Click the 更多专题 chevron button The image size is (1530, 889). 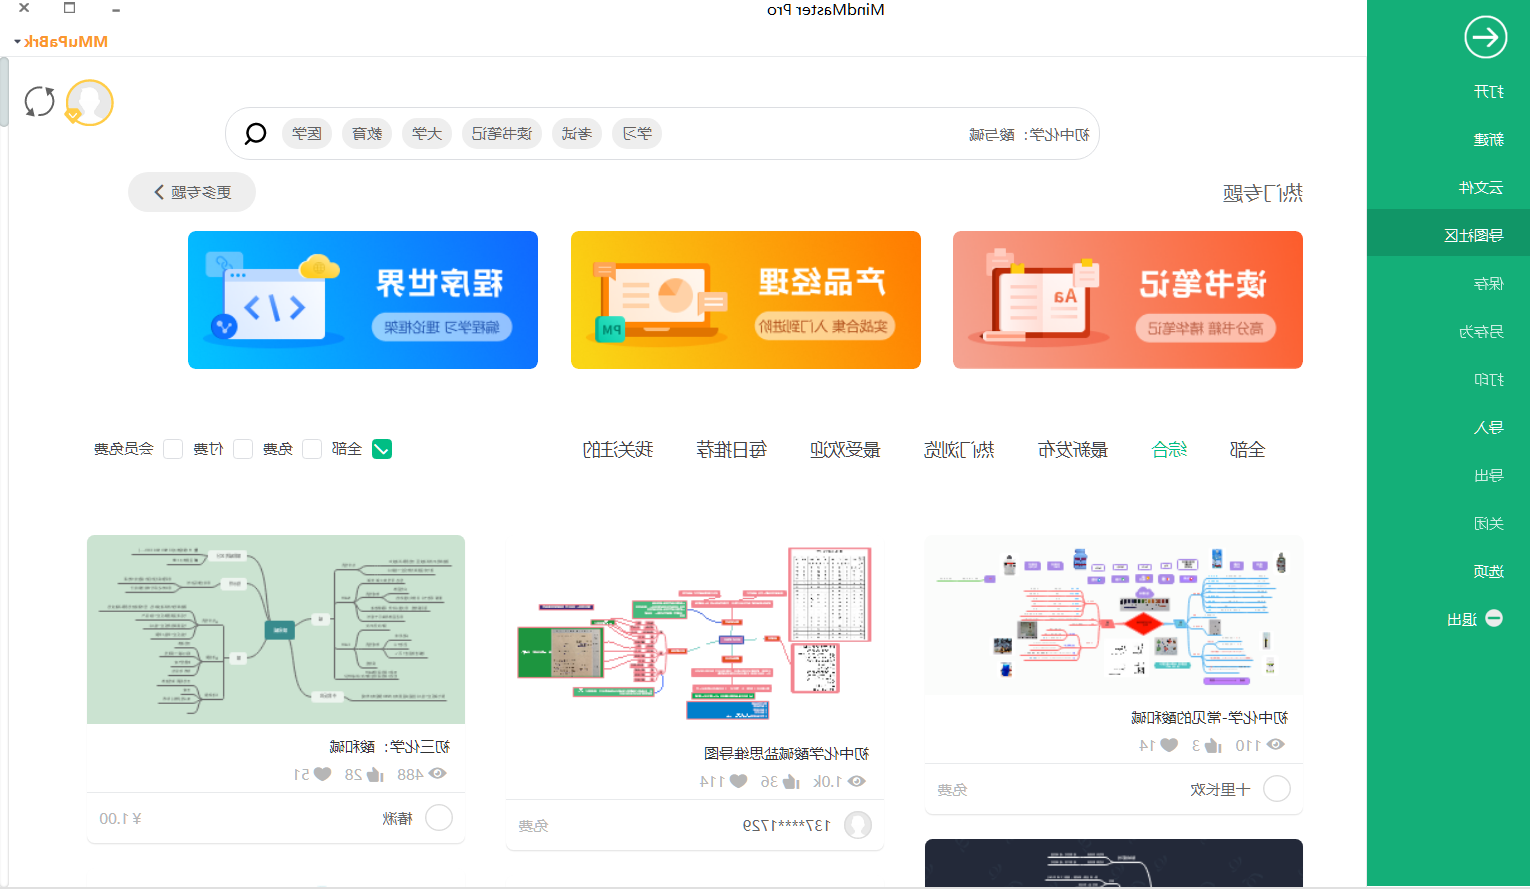[192, 192]
